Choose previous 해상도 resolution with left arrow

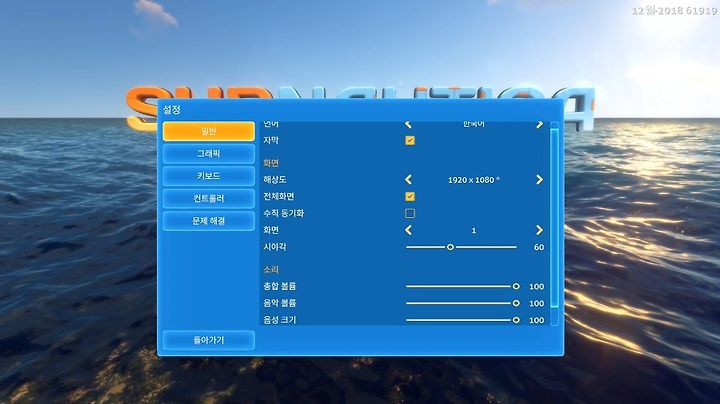408,180
